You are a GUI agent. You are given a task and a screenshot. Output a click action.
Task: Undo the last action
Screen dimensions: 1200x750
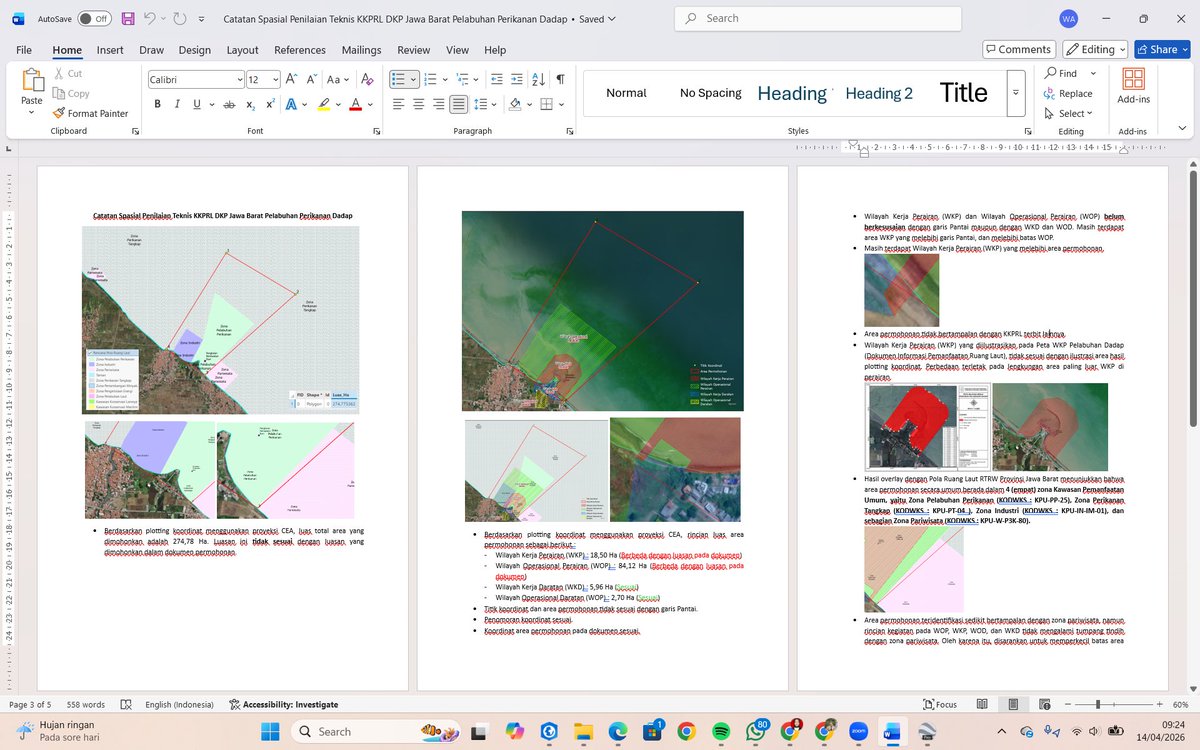pos(149,19)
